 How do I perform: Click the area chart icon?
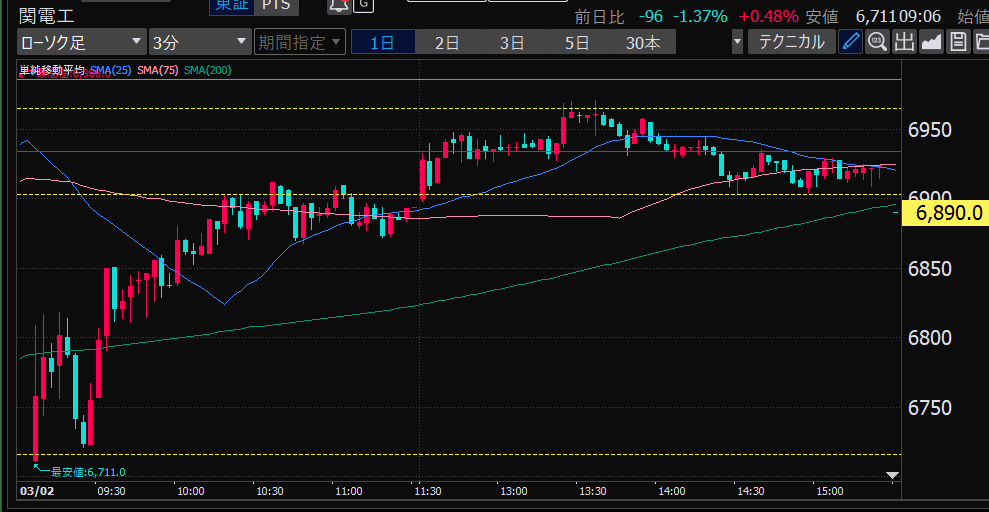pyautogui.click(x=931, y=41)
